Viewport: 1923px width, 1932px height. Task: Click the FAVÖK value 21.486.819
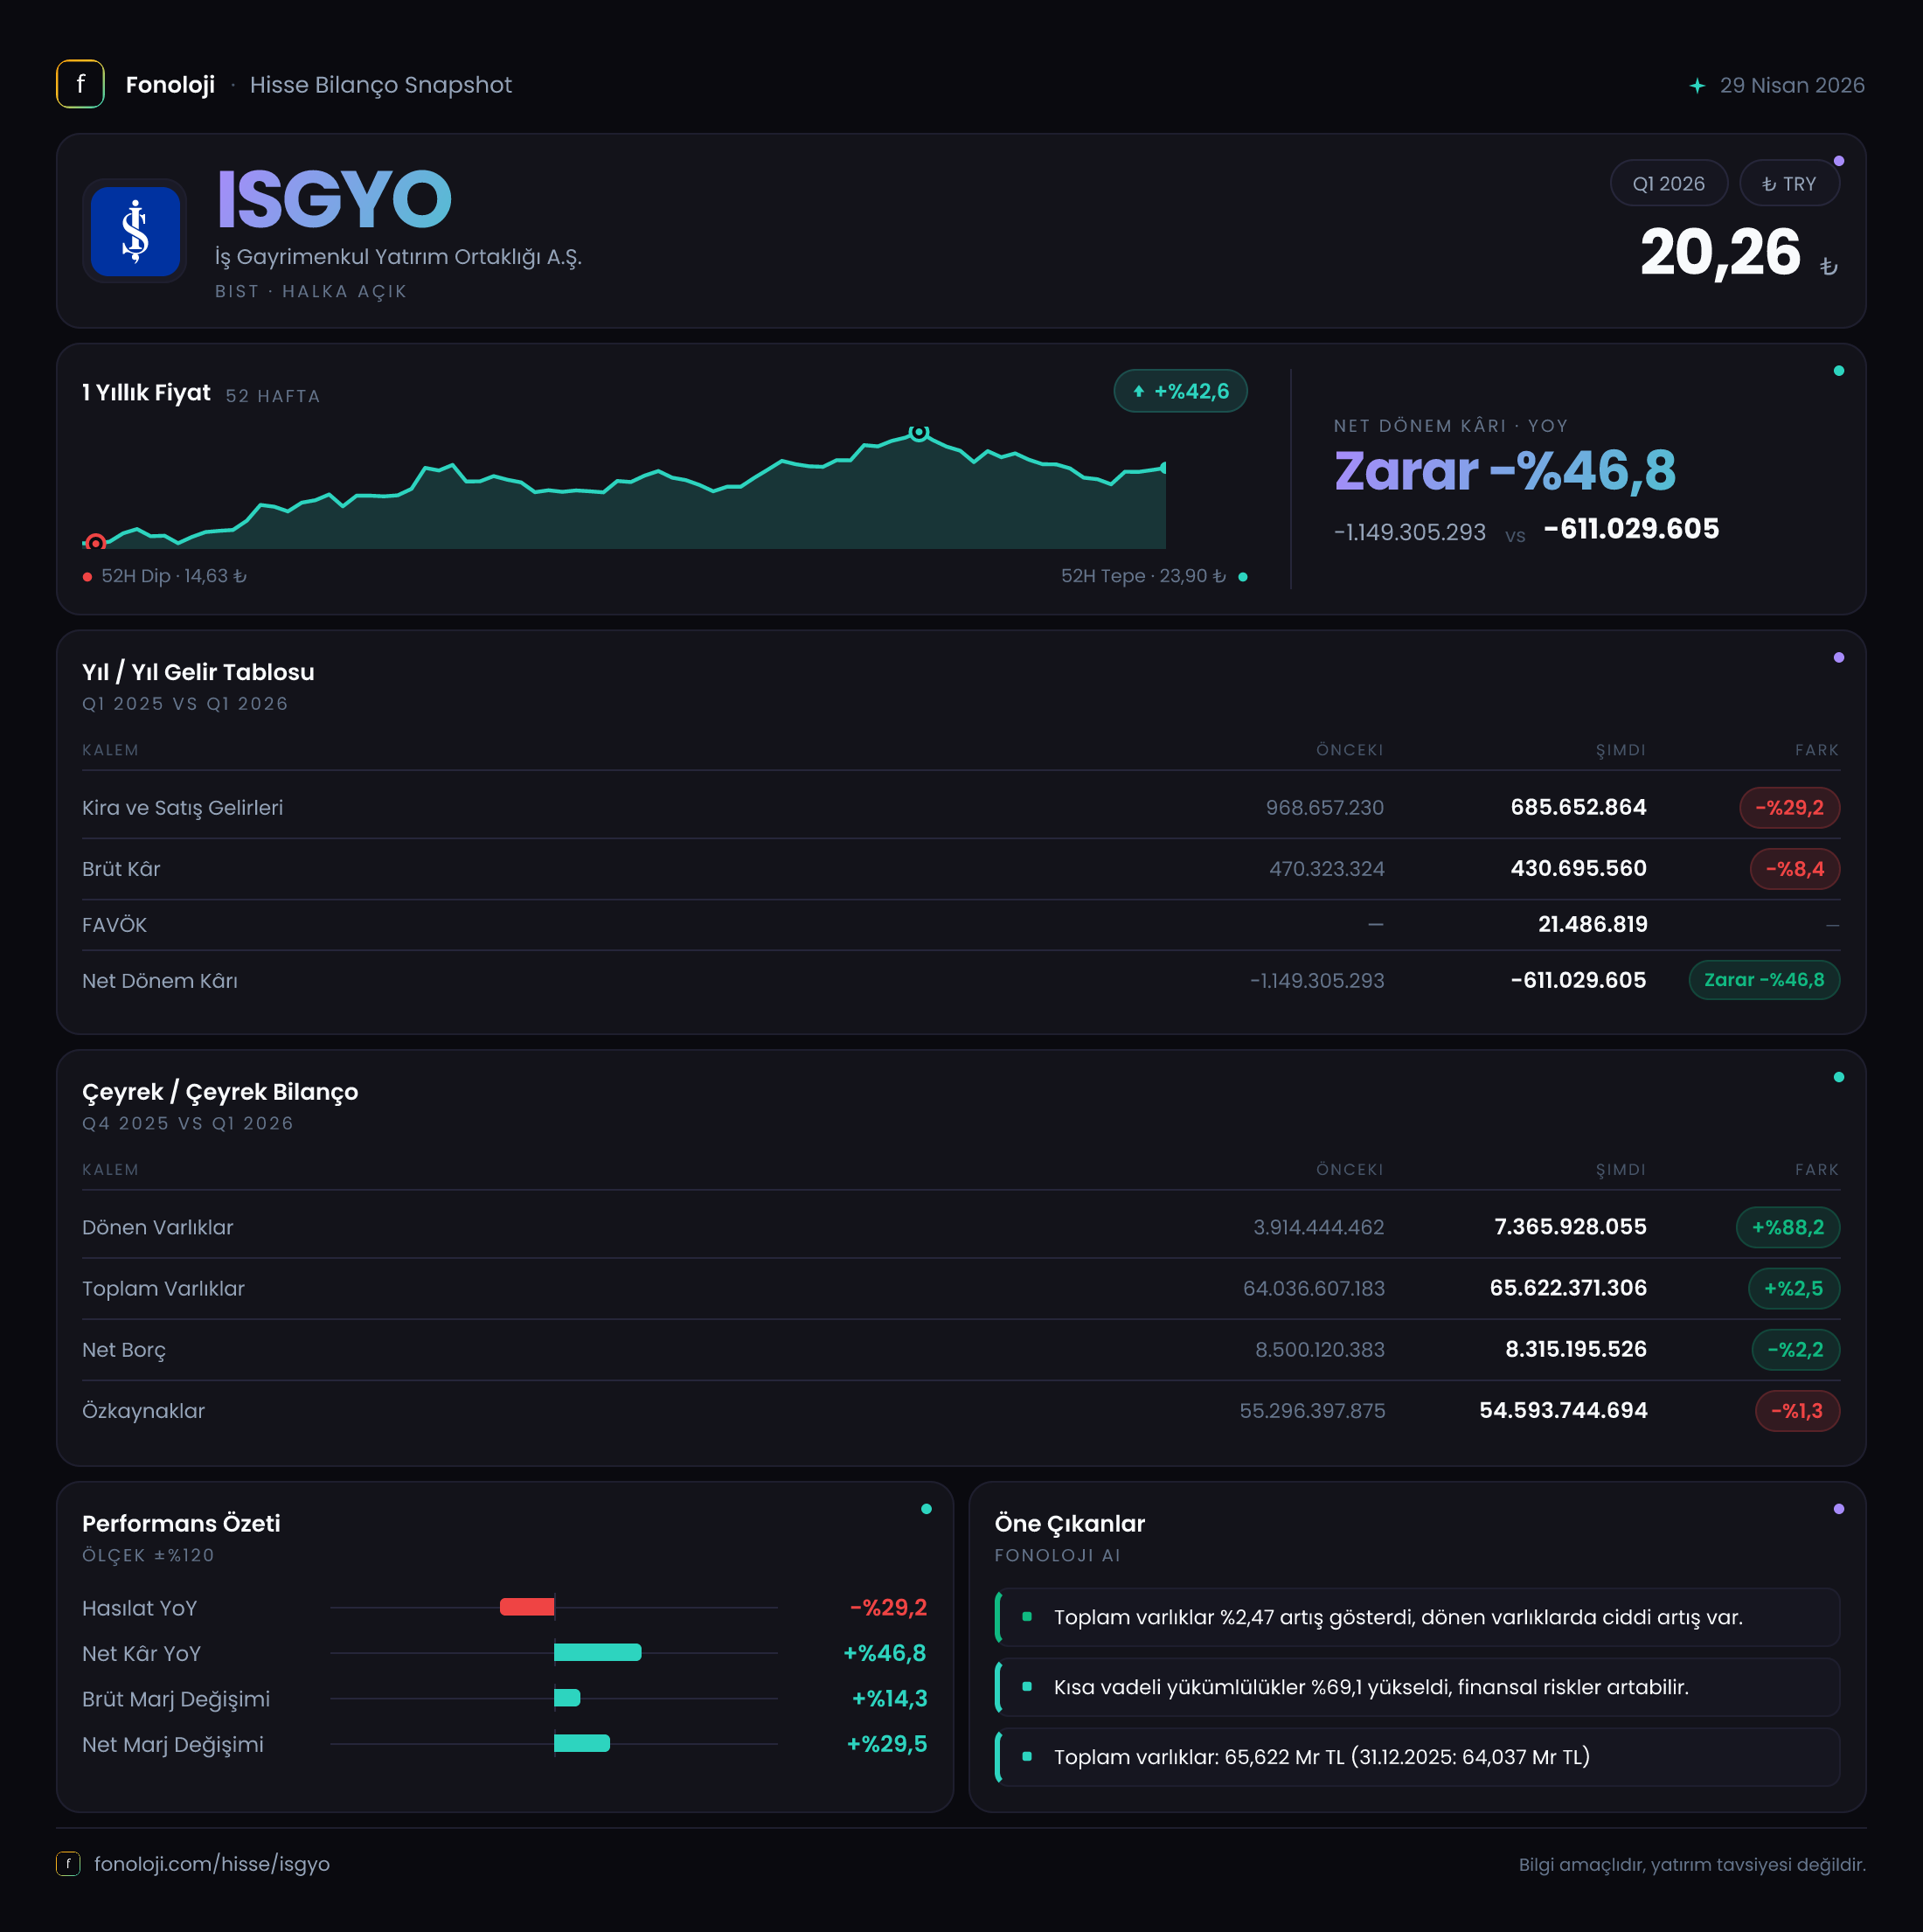click(1592, 925)
